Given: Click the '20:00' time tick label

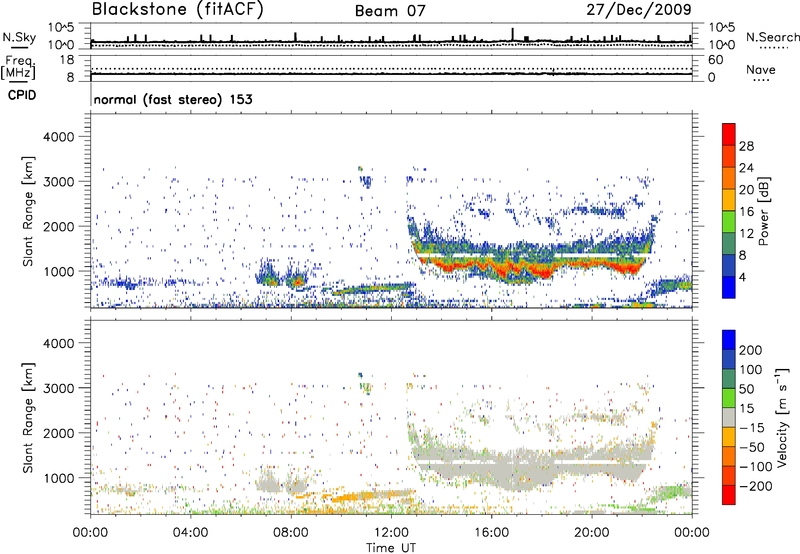Looking at the screenshot, I should 591,533.
